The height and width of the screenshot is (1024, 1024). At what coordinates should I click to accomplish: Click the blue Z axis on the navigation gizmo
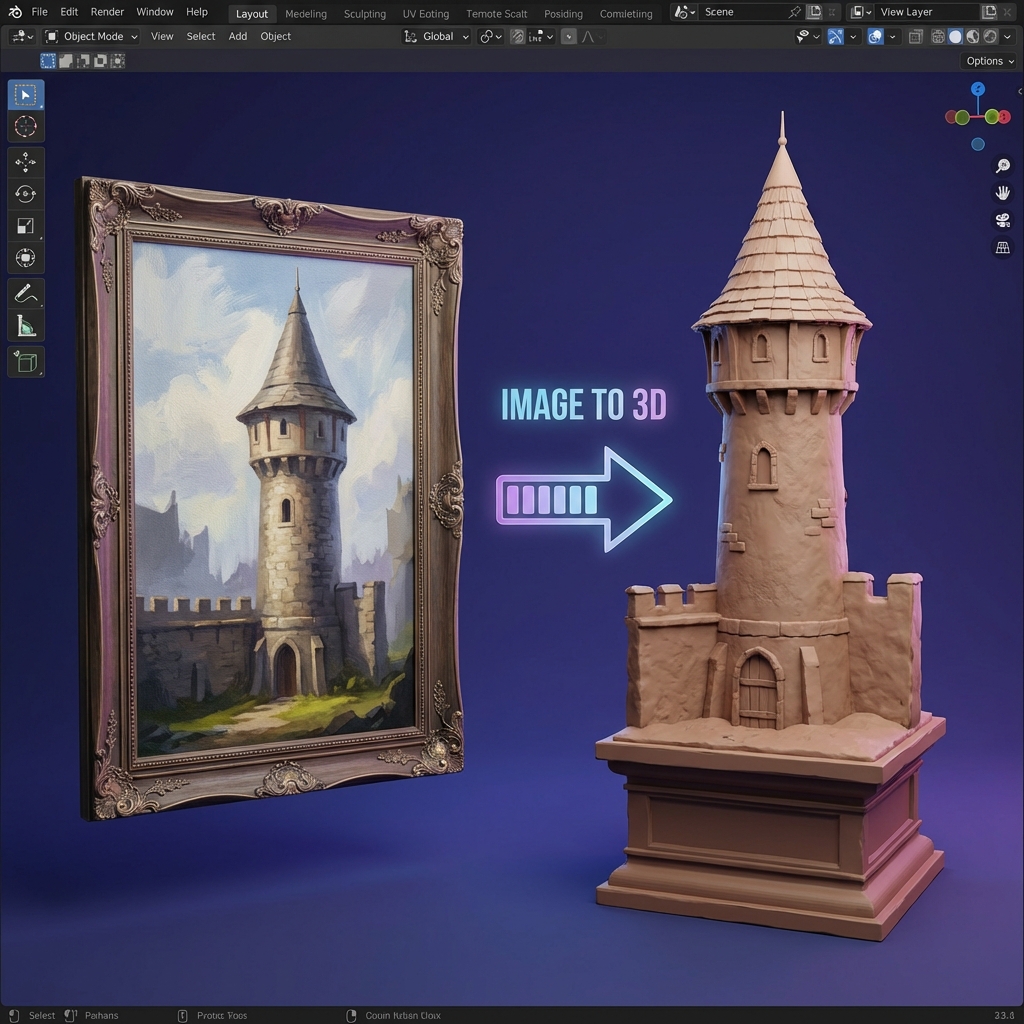tap(977, 88)
